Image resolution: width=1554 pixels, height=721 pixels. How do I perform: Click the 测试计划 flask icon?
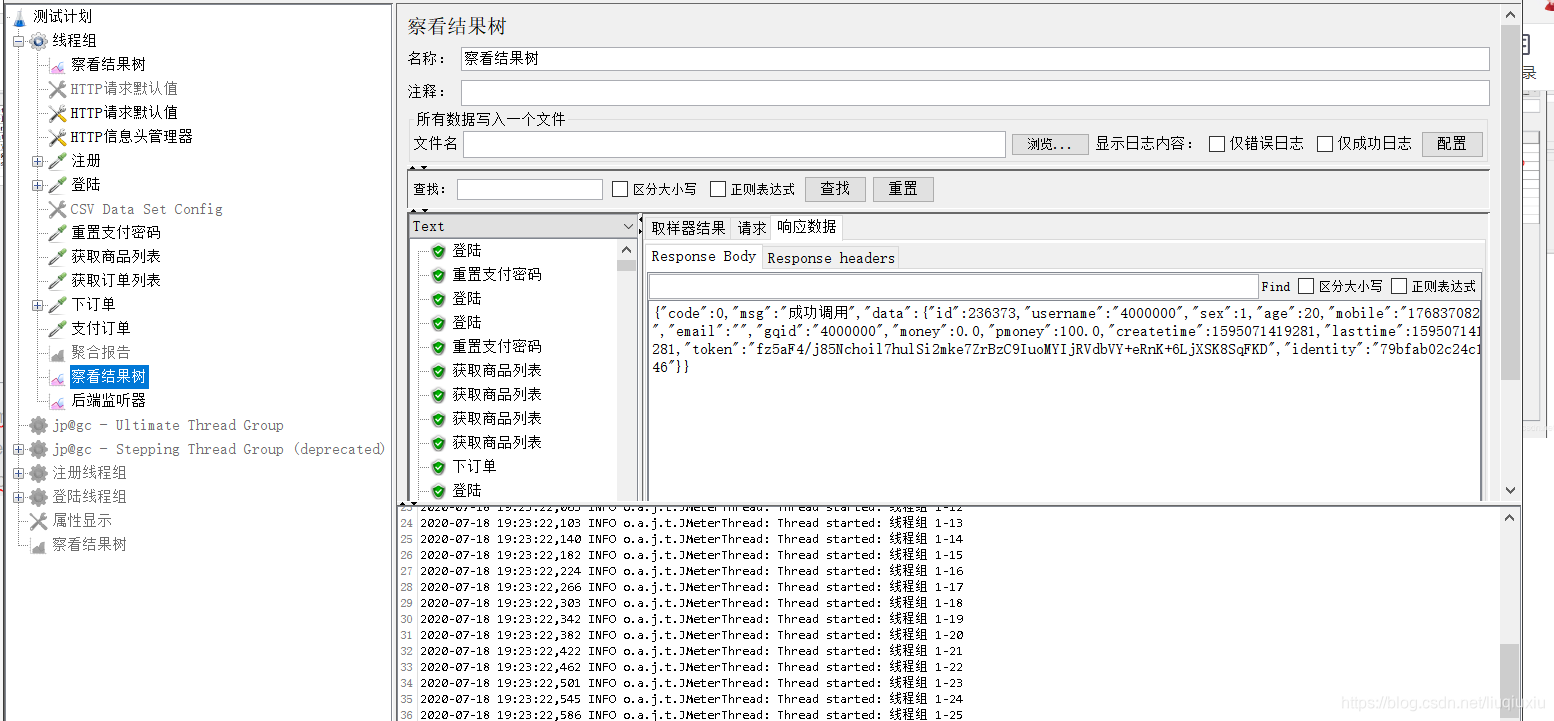coord(19,17)
